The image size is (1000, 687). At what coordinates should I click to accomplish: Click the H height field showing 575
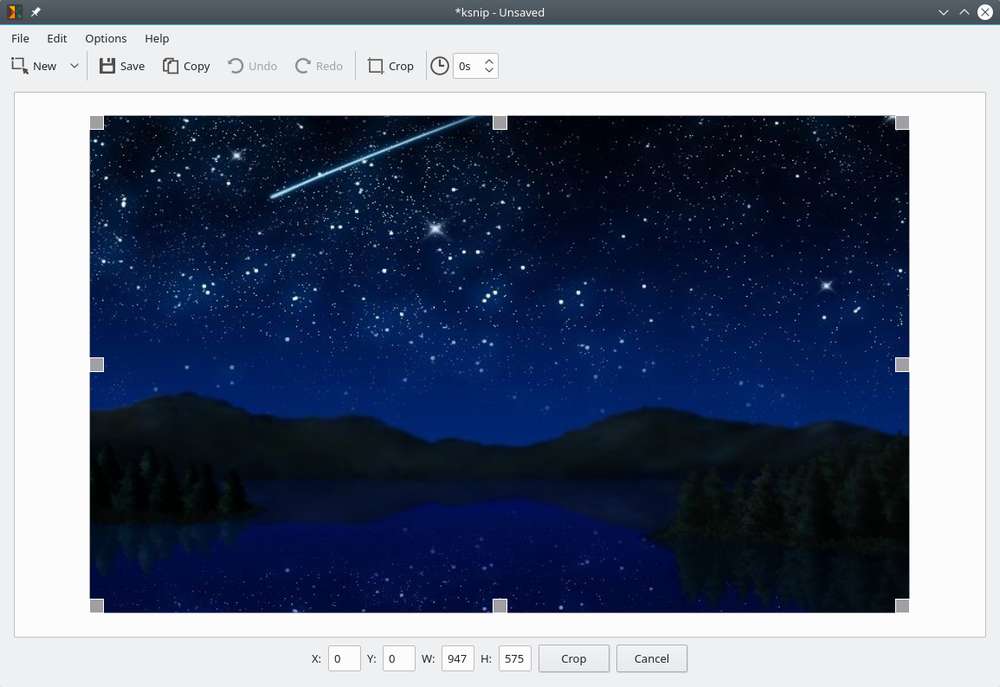tap(514, 658)
